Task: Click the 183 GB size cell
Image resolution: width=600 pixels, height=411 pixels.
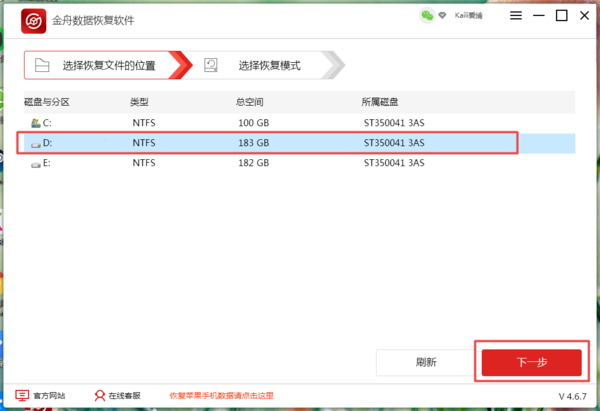Action: [x=254, y=143]
